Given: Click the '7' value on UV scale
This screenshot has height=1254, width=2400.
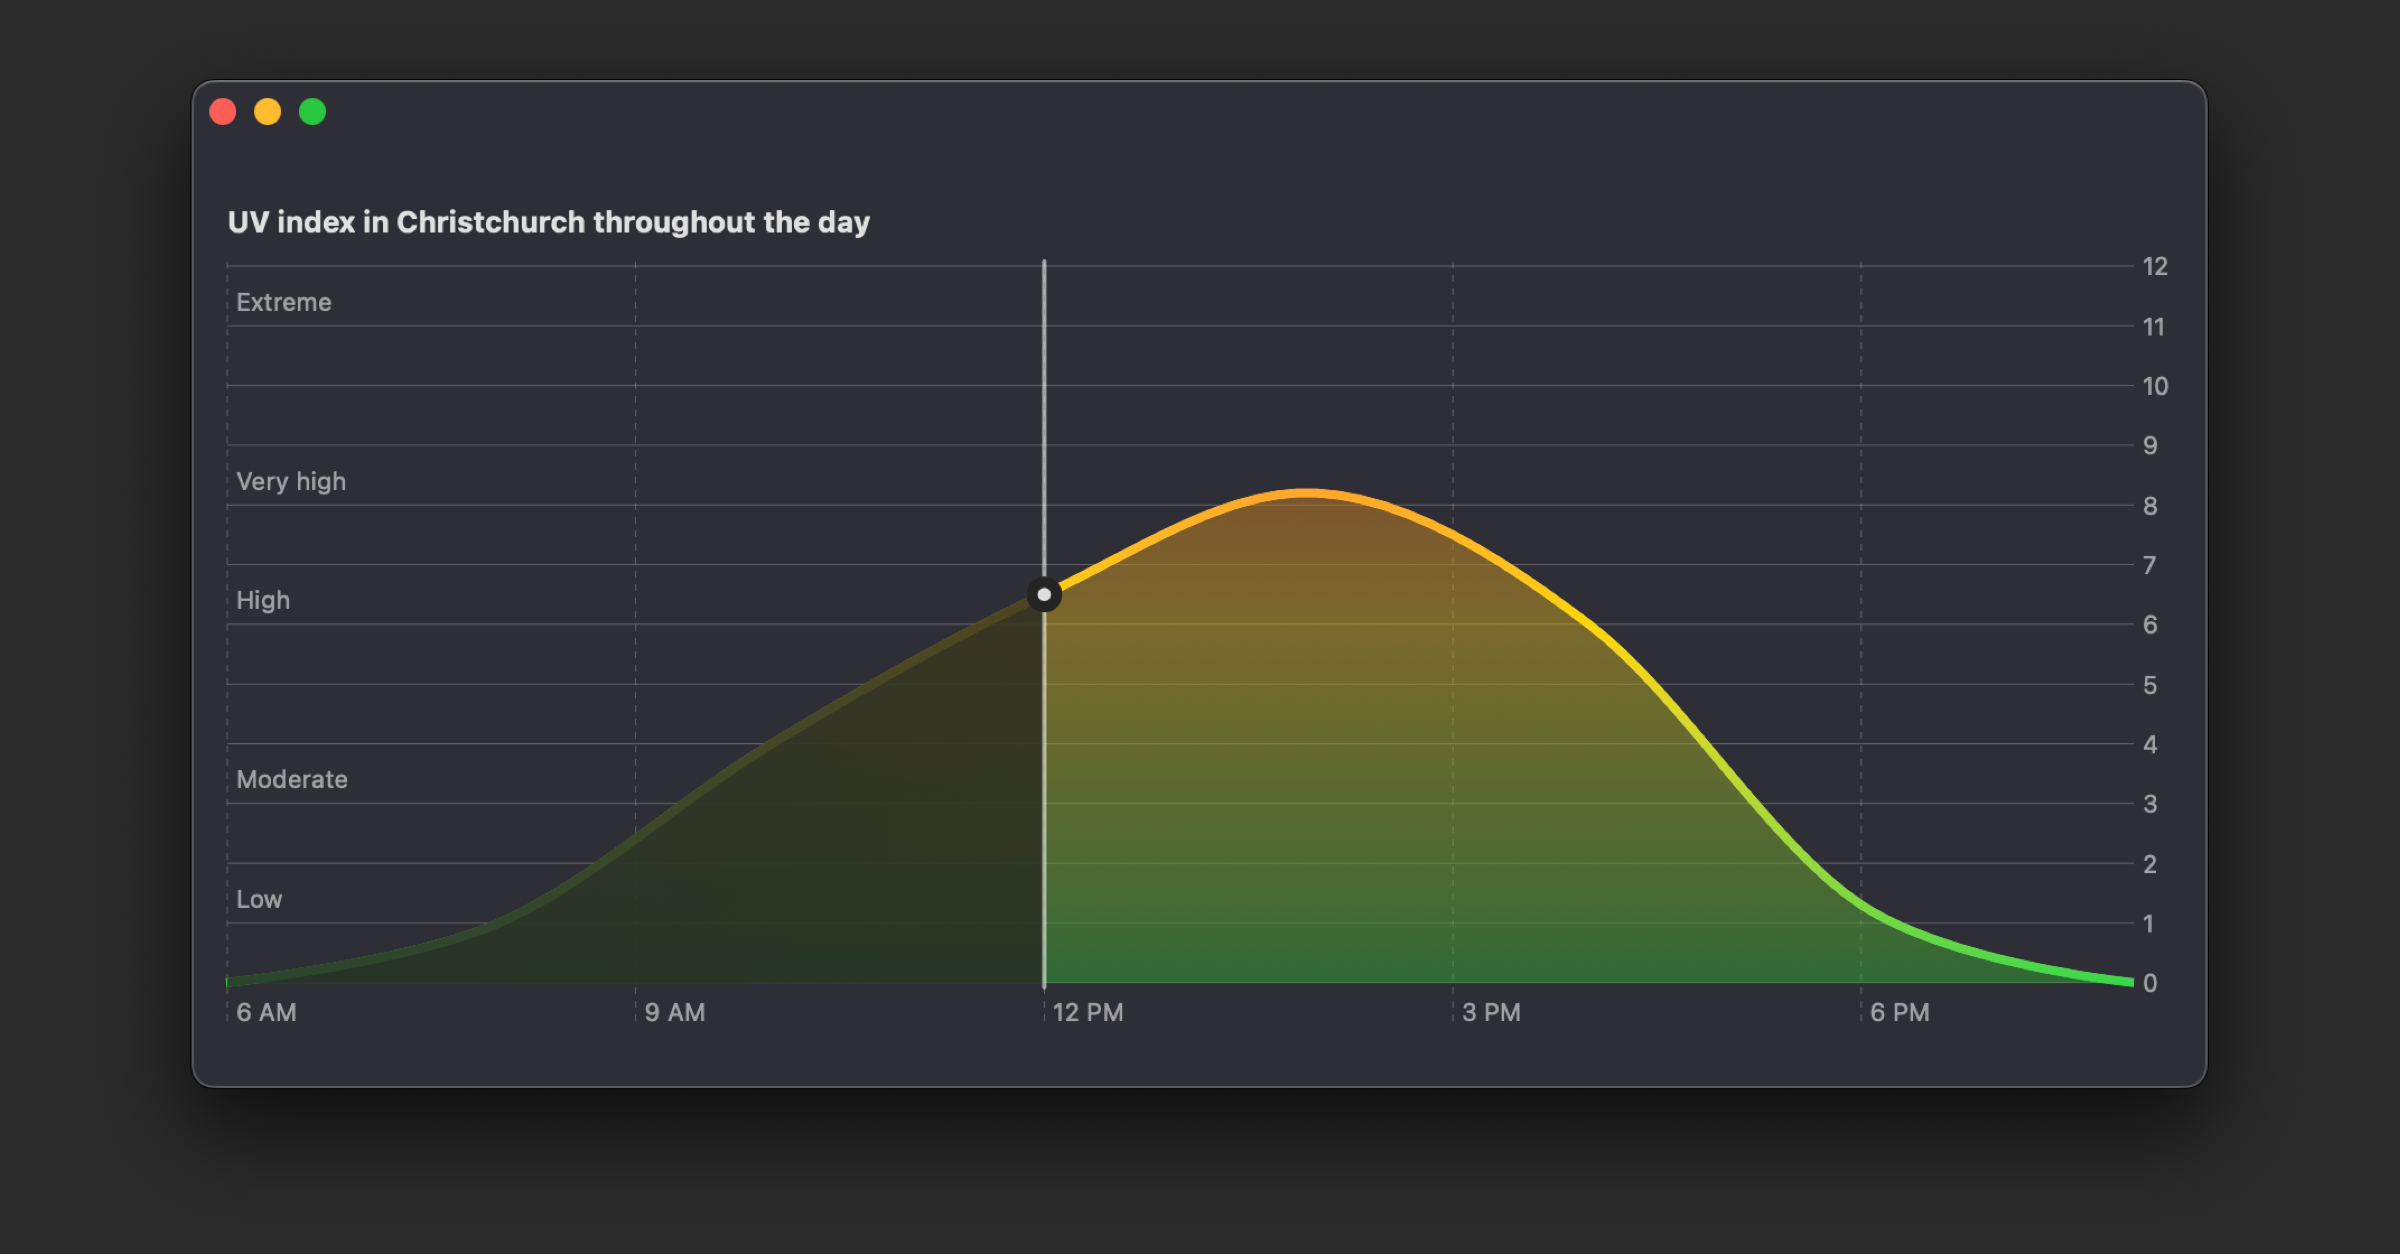Looking at the screenshot, I should (2150, 565).
